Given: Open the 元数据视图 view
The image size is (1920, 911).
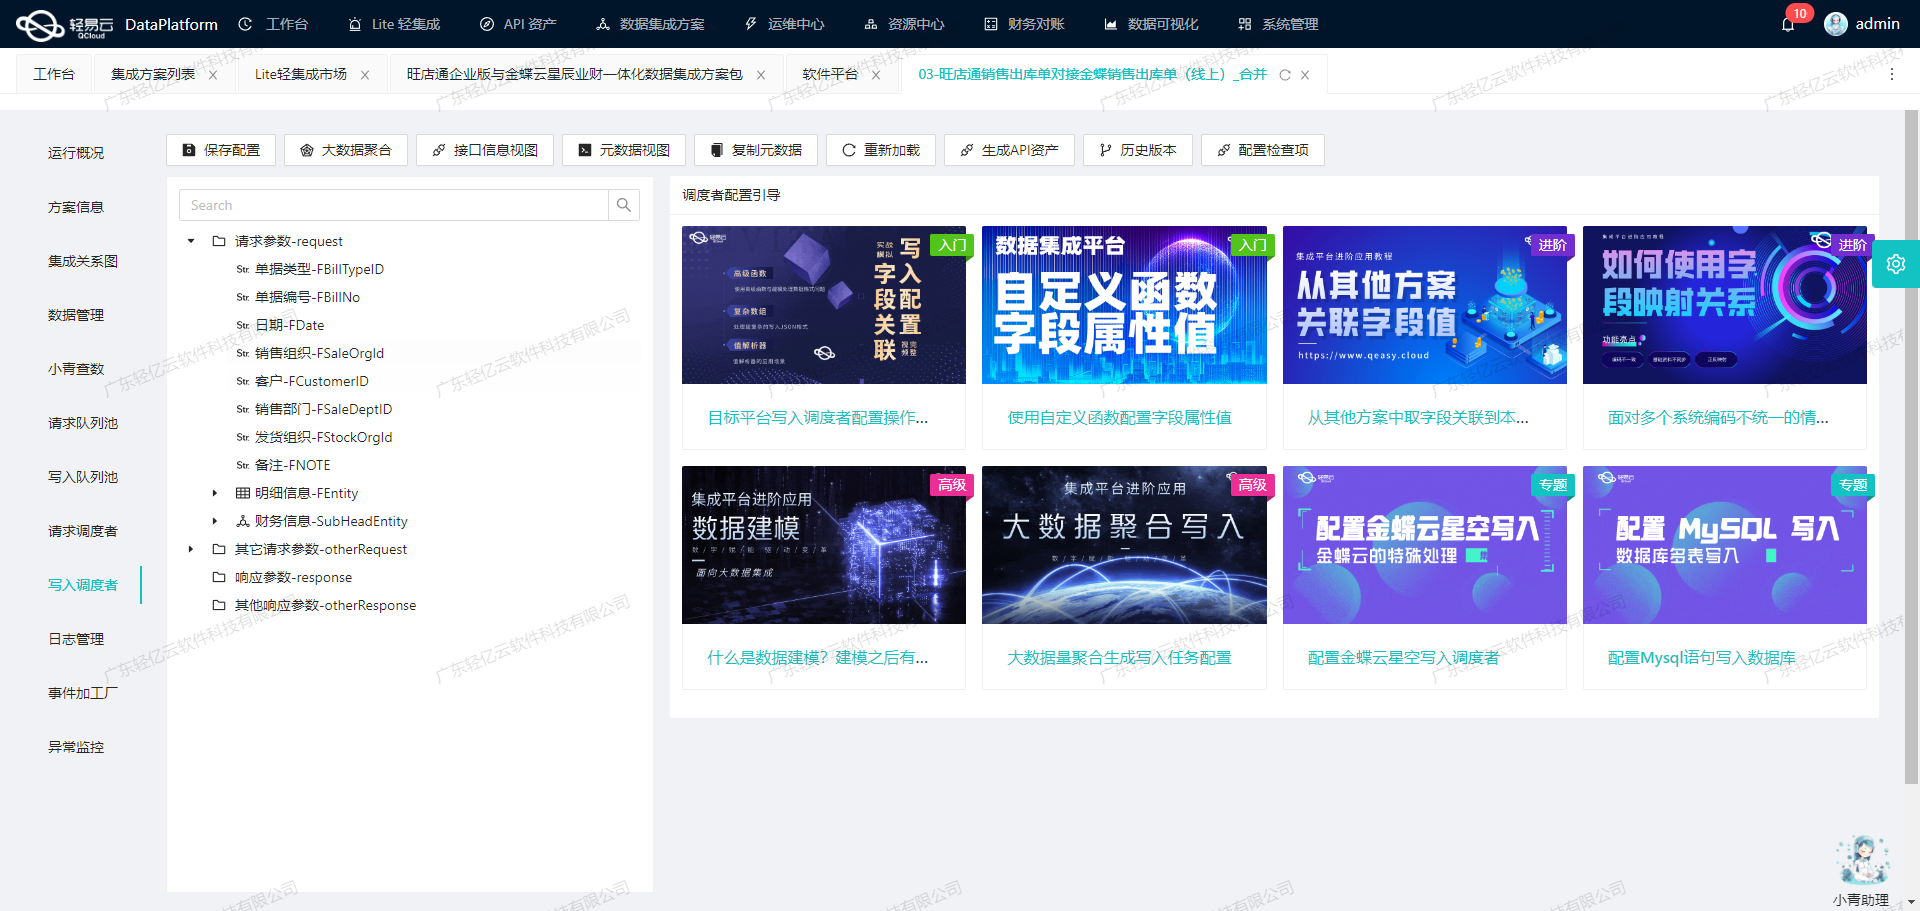Looking at the screenshot, I should [623, 150].
